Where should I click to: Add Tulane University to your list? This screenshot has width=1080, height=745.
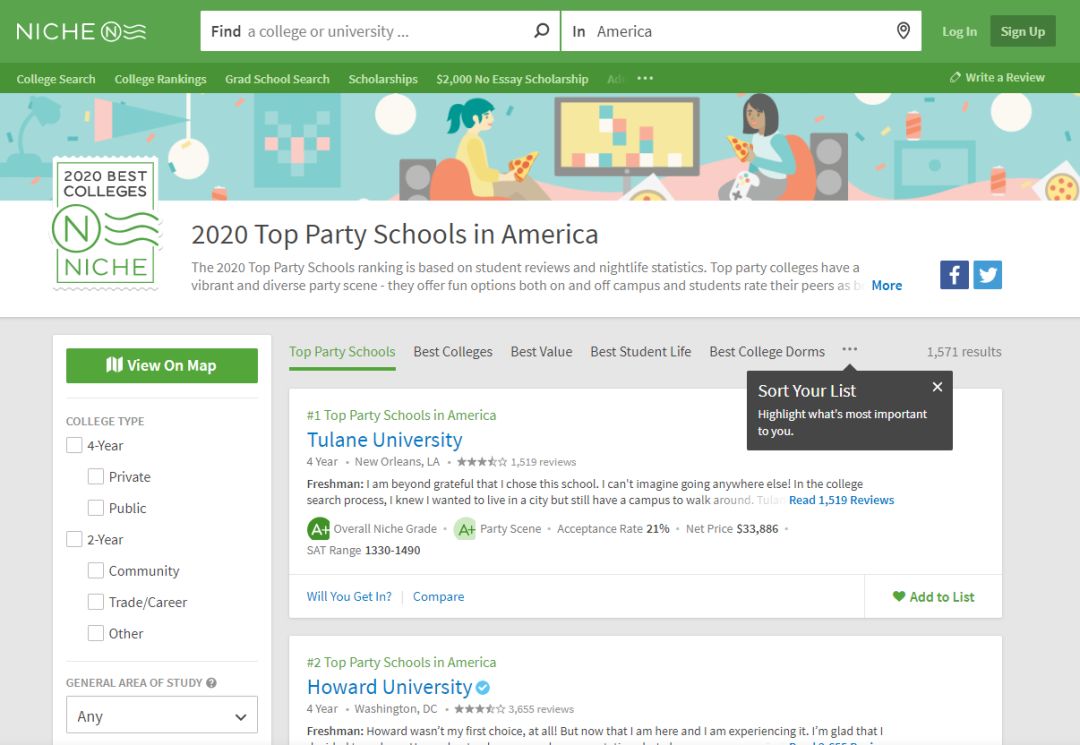(933, 597)
